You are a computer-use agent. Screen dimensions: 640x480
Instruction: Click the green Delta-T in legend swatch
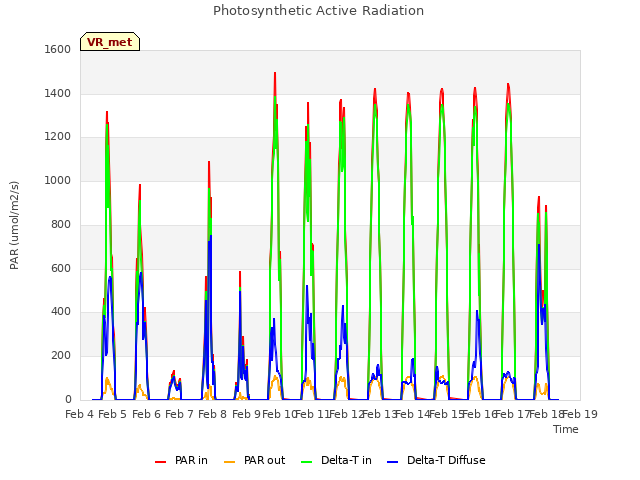click(x=307, y=462)
